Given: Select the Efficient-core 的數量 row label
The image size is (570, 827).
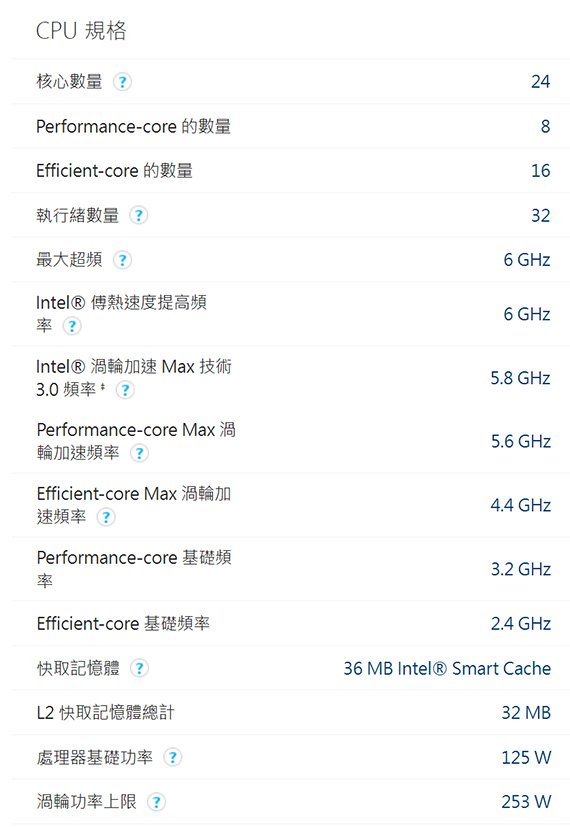Looking at the screenshot, I should 114,171.
